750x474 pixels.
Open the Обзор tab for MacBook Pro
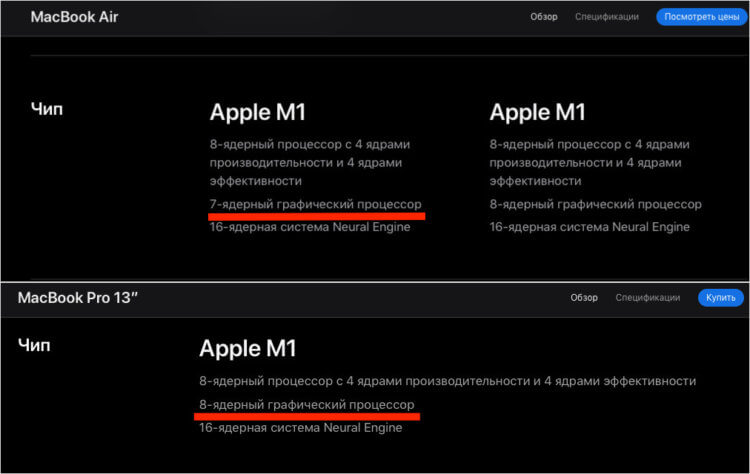(x=584, y=298)
